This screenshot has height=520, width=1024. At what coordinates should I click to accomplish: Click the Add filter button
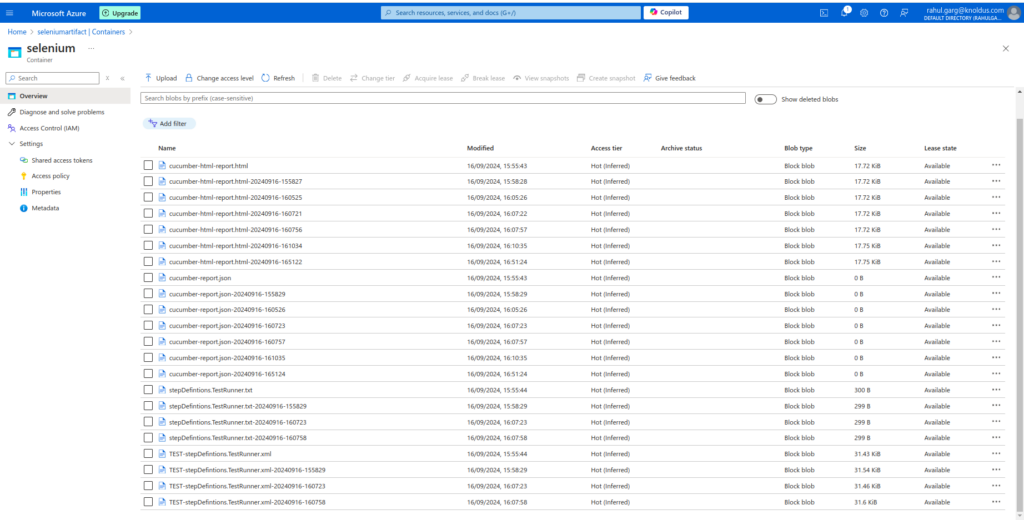[170, 123]
